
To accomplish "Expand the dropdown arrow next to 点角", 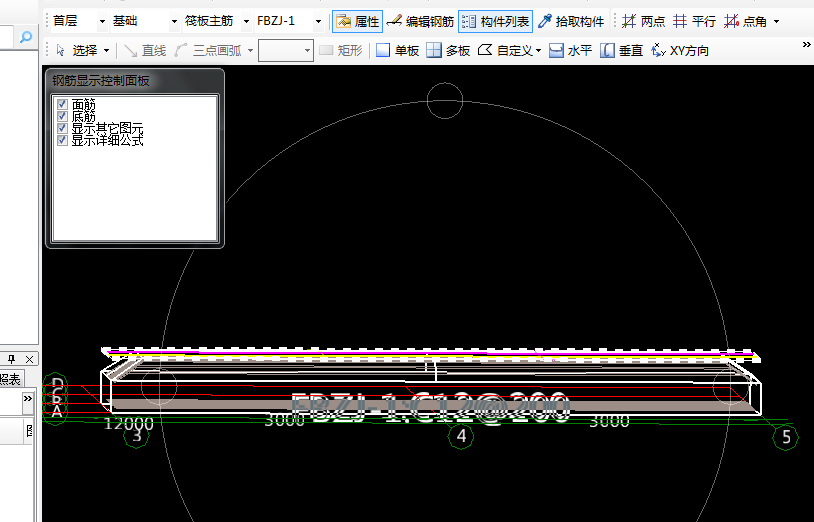I will pyautogui.click(x=777, y=22).
